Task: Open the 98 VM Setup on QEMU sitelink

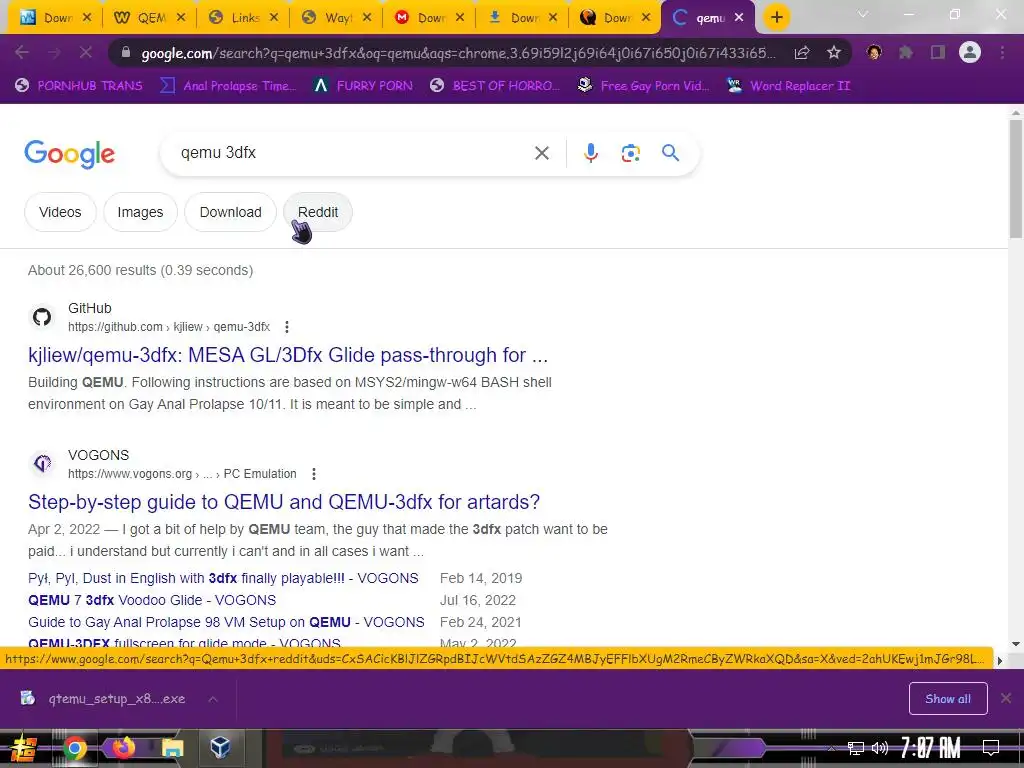Action: [x=226, y=622]
